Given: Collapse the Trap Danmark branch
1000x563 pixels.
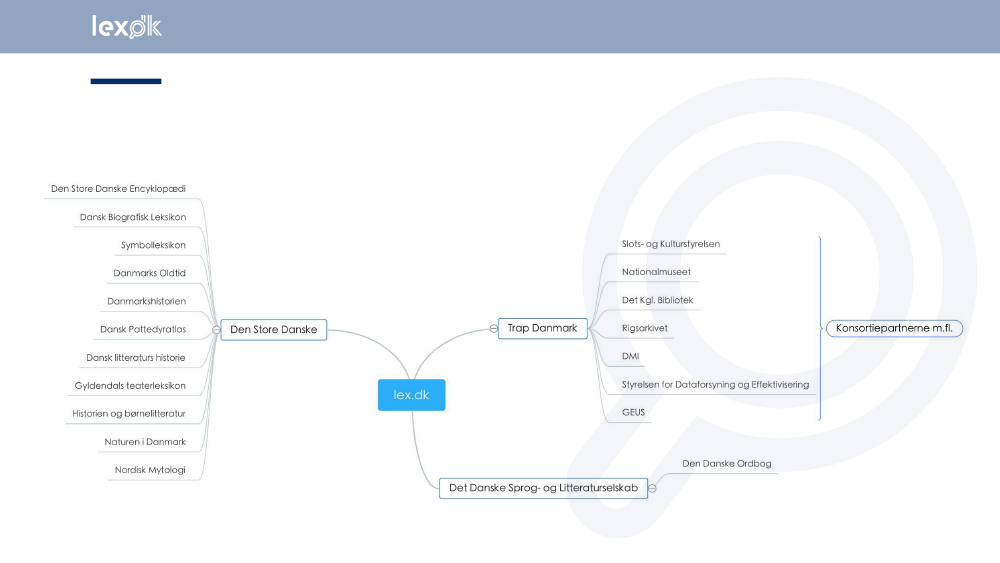Looking at the screenshot, I should [493, 328].
